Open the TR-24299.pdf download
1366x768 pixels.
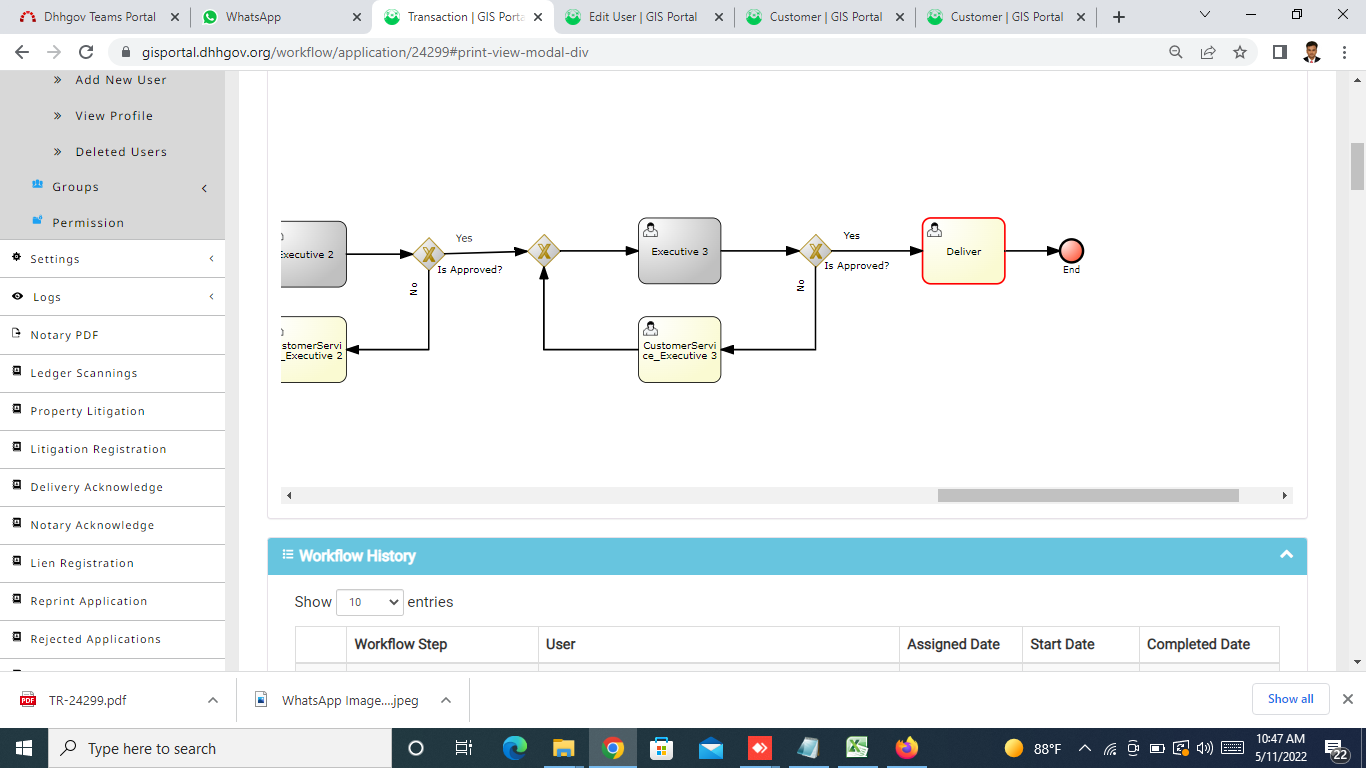click(88, 700)
